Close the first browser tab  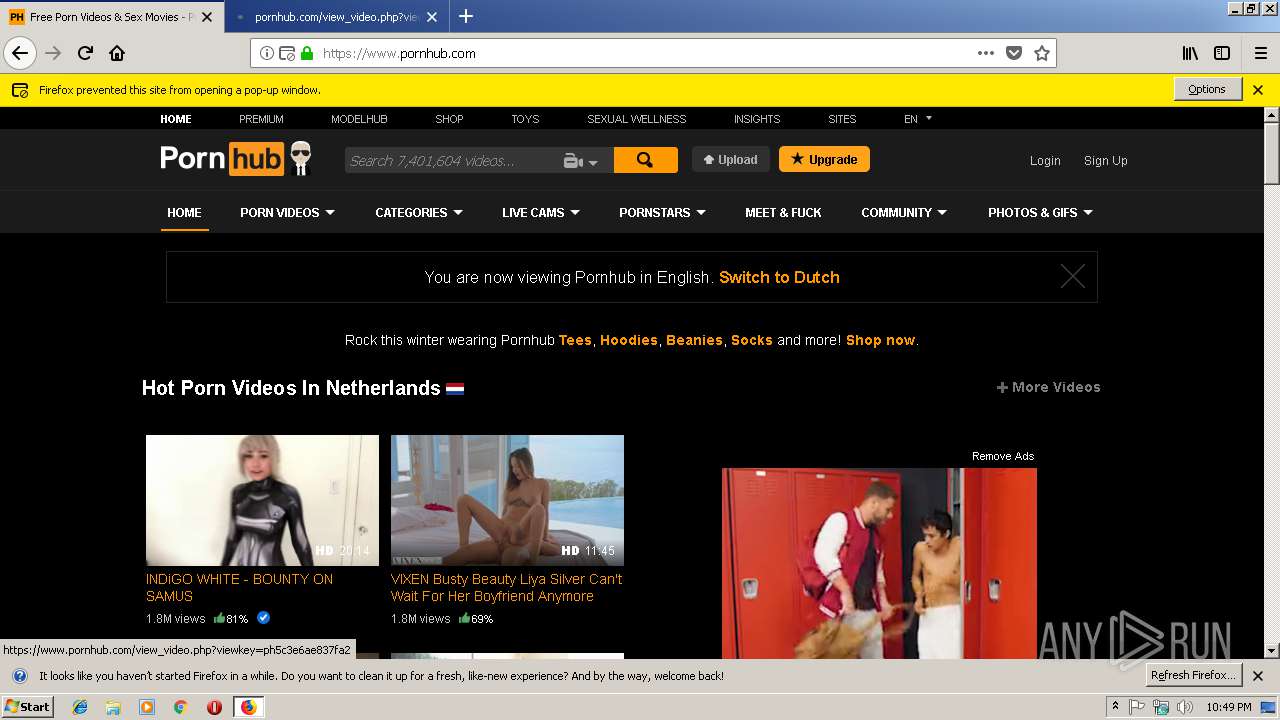tap(207, 17)
